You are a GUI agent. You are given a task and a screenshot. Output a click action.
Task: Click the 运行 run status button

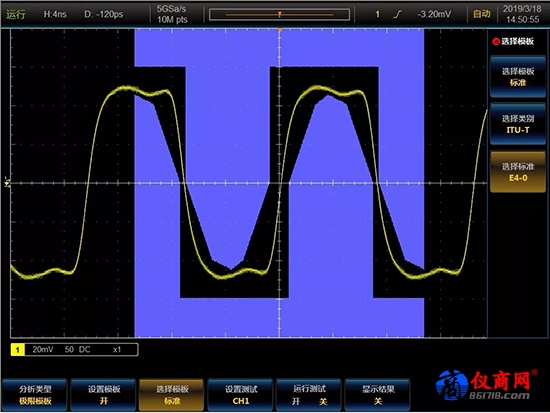pos(16,14)
